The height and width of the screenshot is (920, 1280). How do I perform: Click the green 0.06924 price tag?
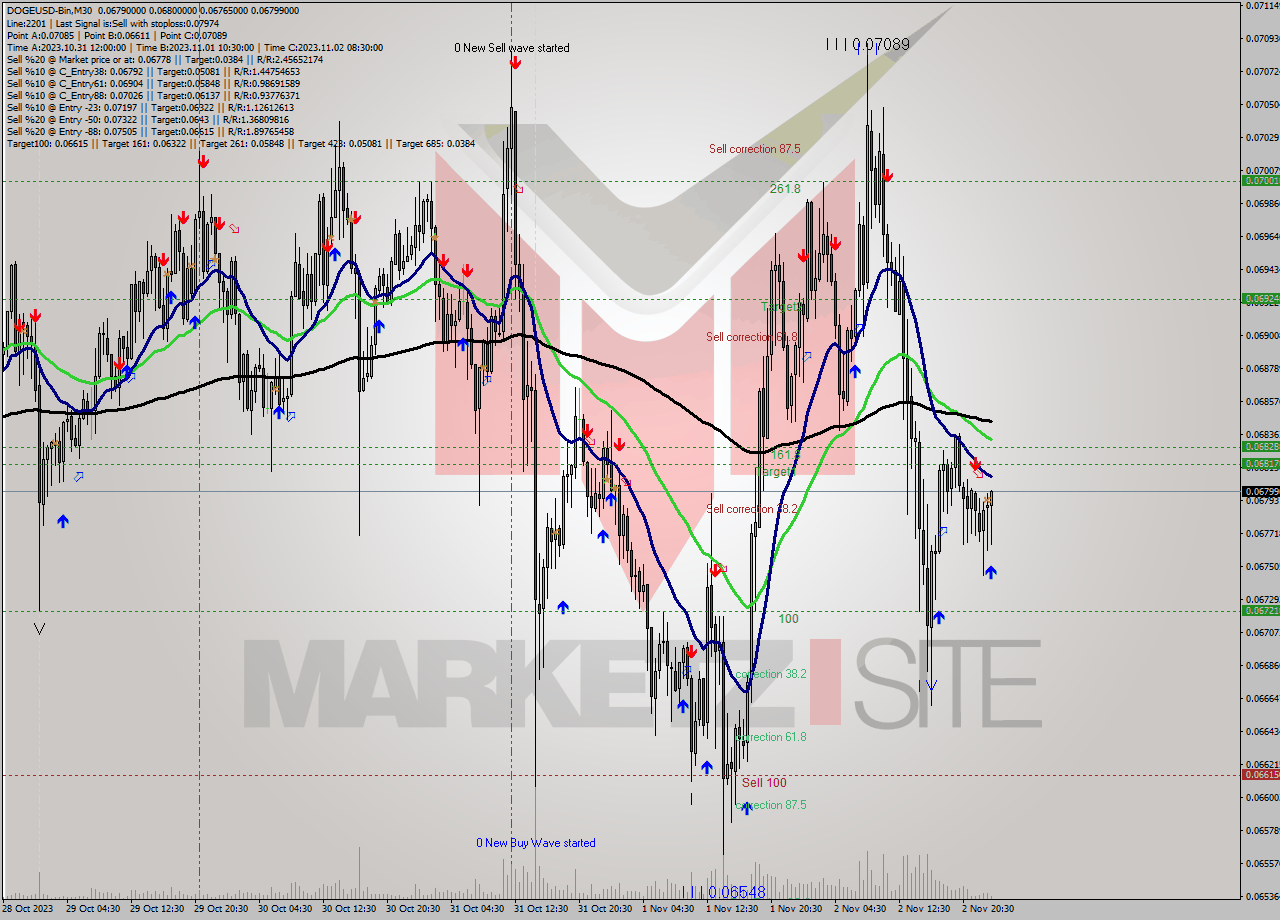click(1260, 298)
